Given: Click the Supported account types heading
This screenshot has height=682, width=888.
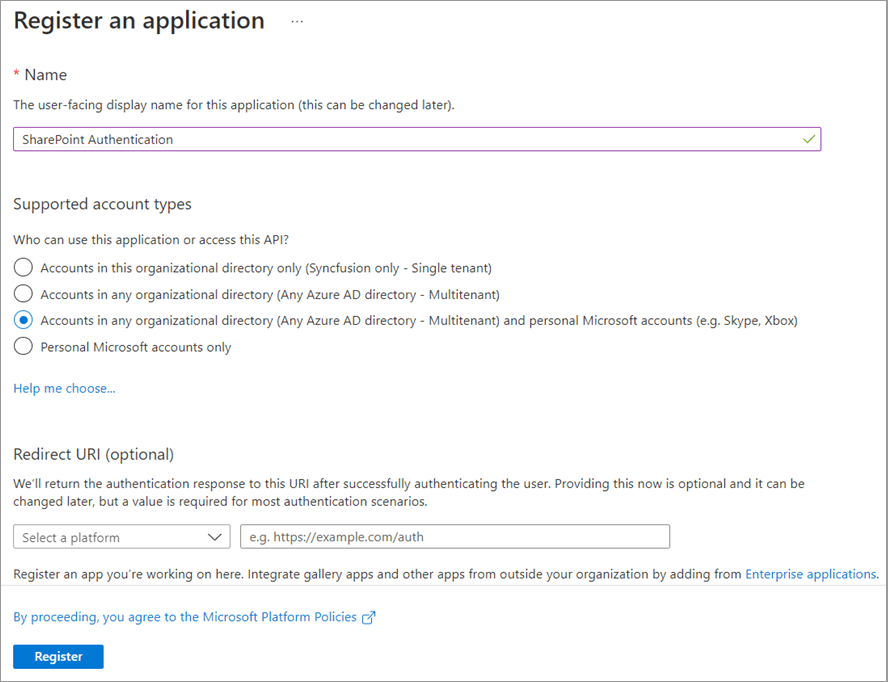Looking at the screenshot, I should (x=102, y=204).
